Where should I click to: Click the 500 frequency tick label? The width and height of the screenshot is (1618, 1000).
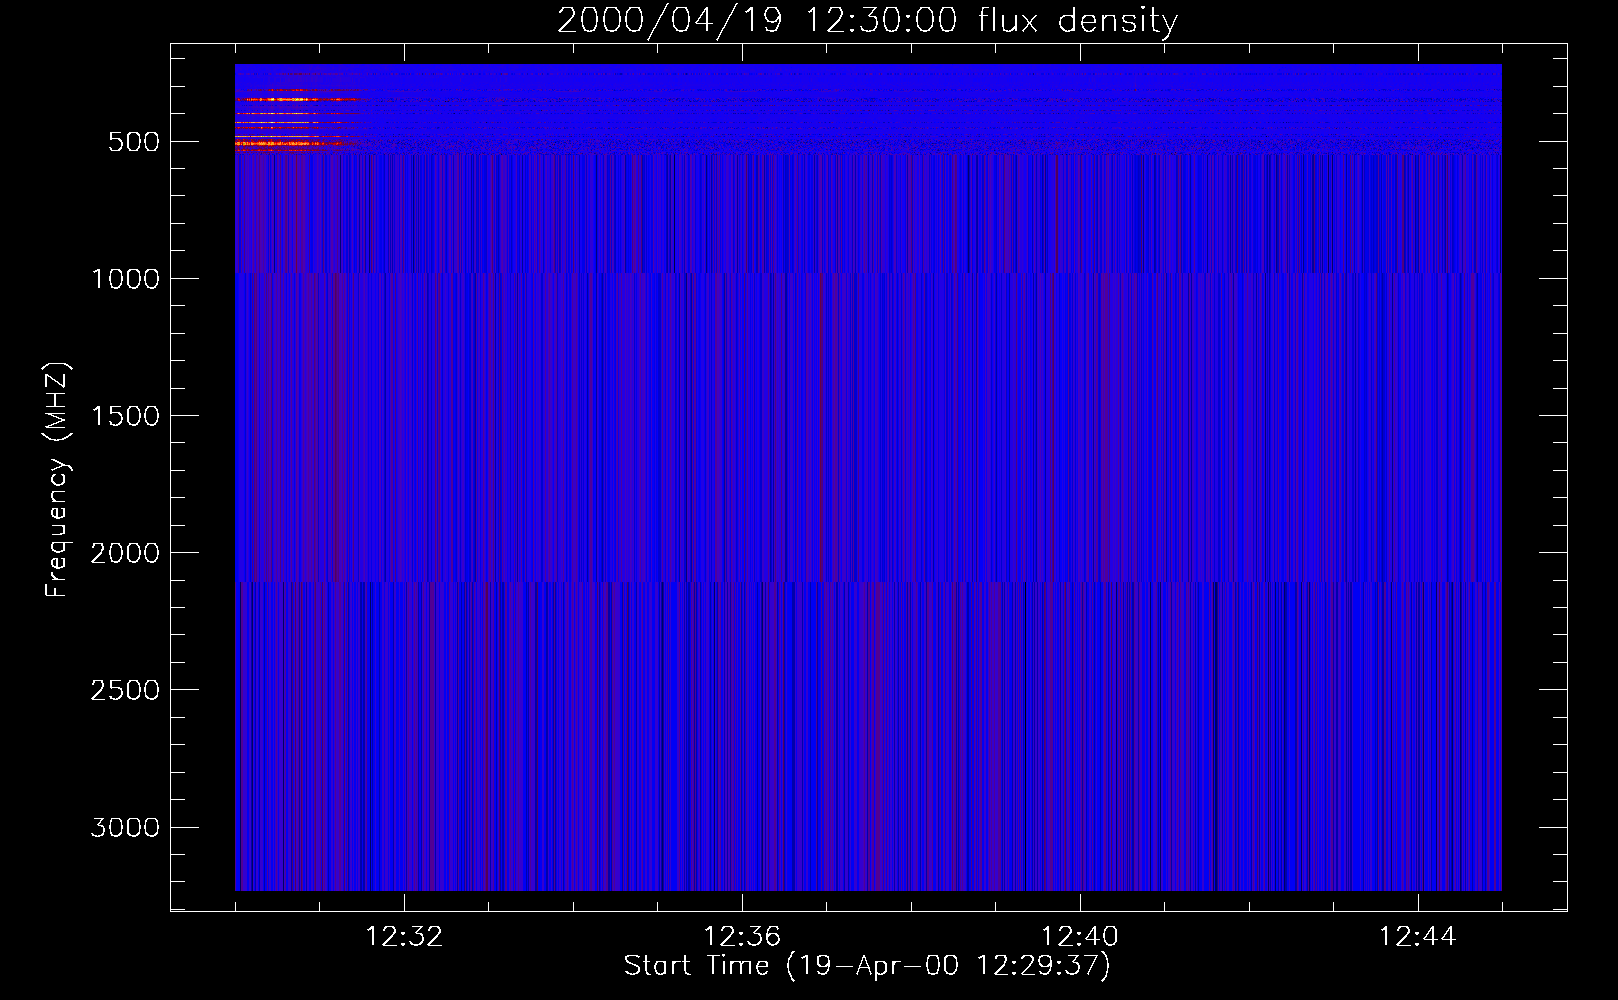pos(134,142)
